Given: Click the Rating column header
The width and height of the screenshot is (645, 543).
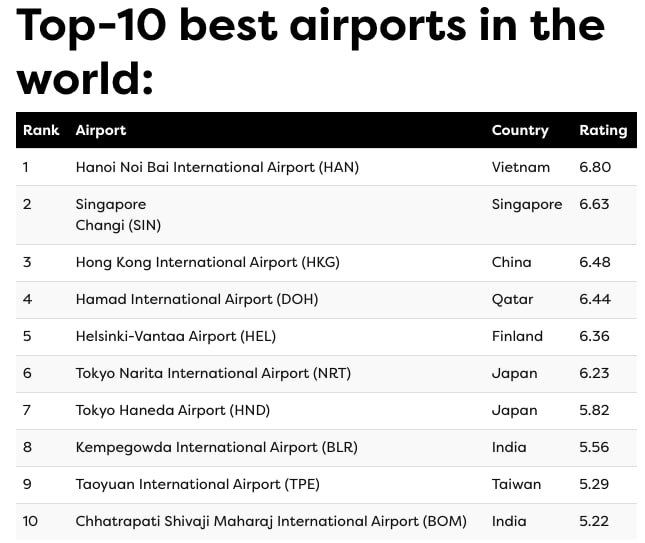Looking at the screenshot, I should pyautogui.click(x=603, y=130).
